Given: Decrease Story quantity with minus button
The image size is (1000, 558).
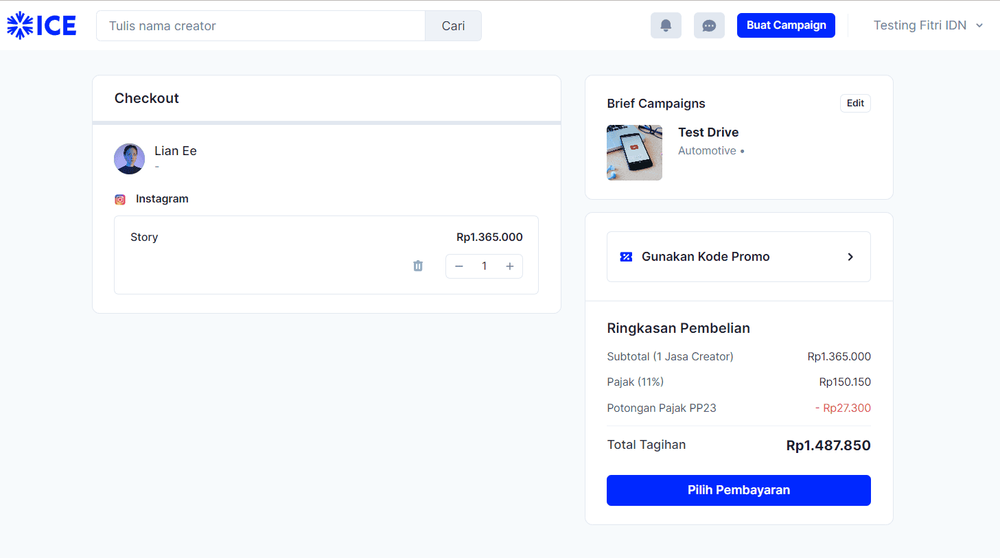Looking at the screenshot, I should point(459,266).
